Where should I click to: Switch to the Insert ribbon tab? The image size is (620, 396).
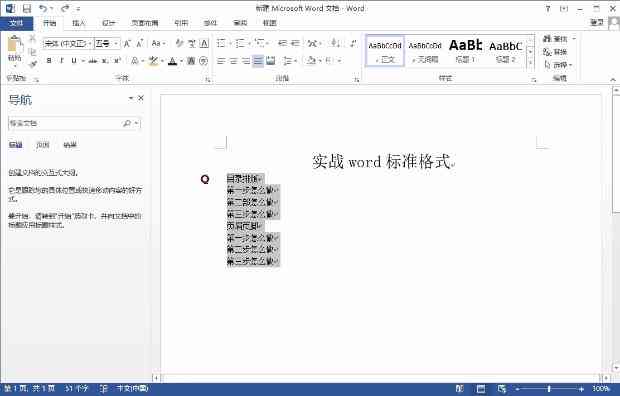pos(79,23)
